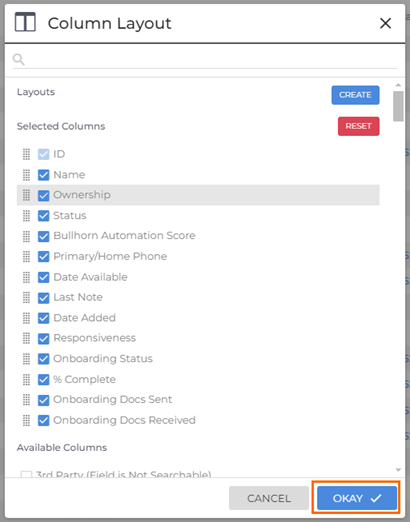Click the drag handle beside Onboarding Docs Received
The width and height of the screenshot is (410, 522).
[x=26, y=420]
